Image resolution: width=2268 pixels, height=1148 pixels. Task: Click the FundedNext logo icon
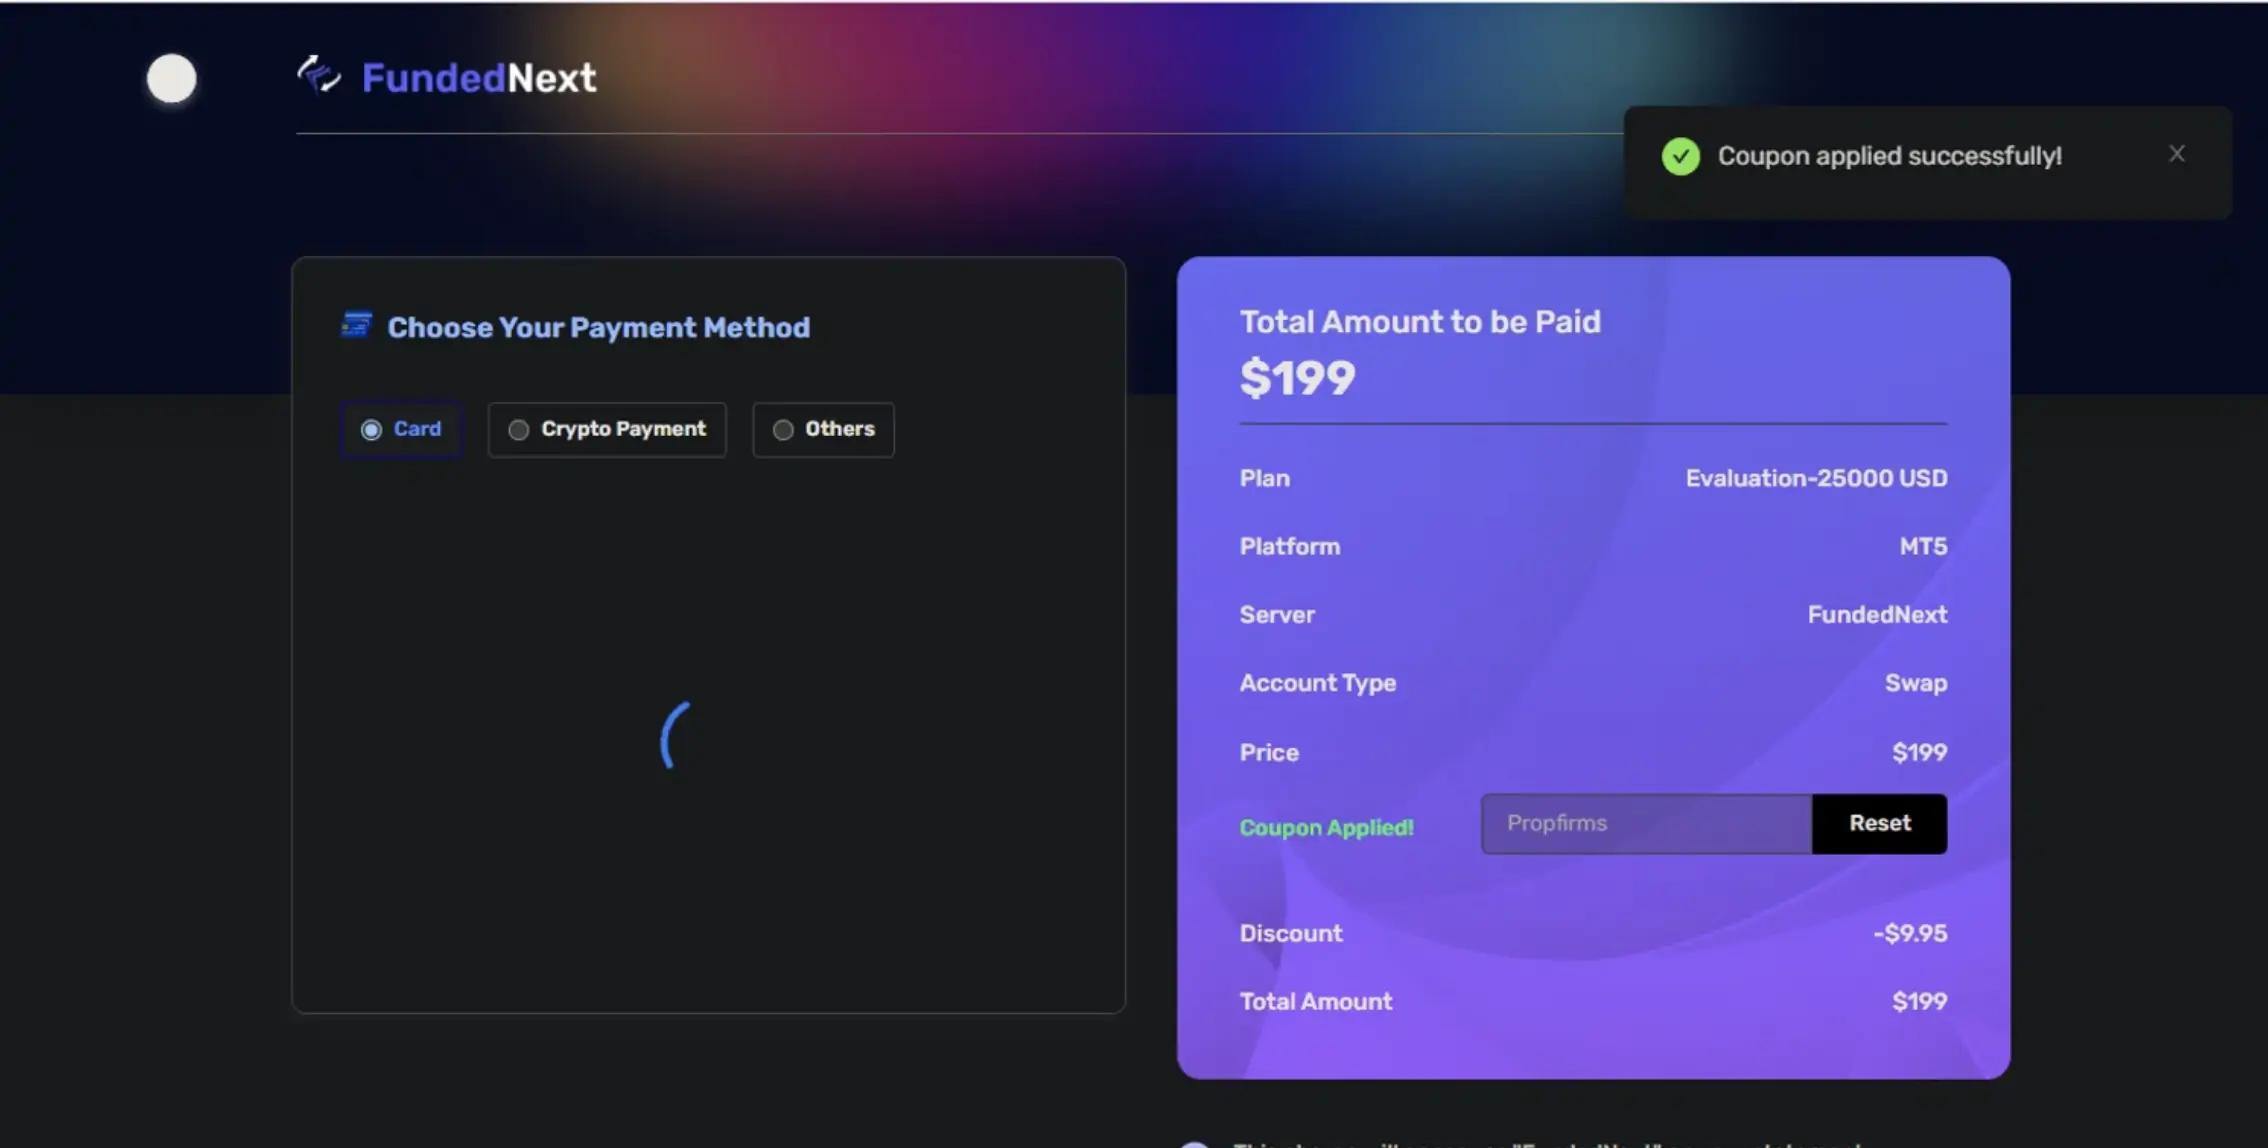click(318, 74)
